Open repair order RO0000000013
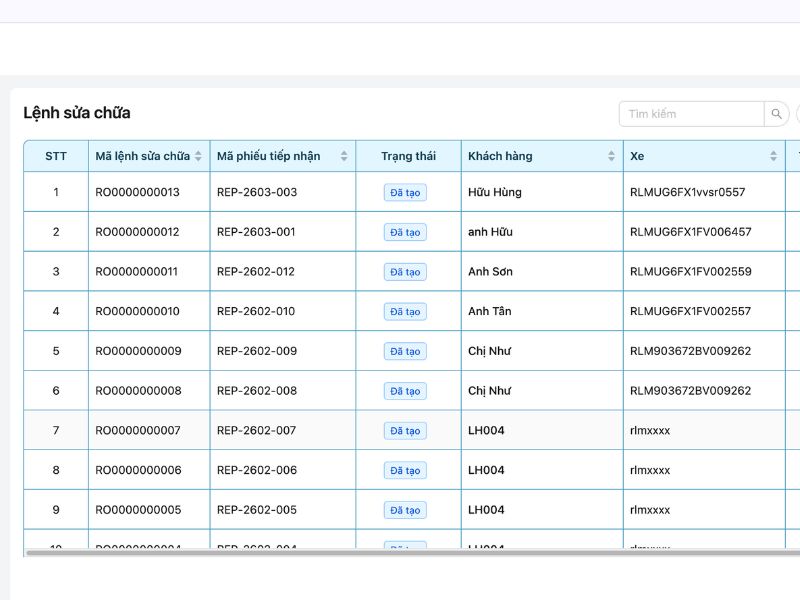The image size is (800, 600). pos(137,192)
